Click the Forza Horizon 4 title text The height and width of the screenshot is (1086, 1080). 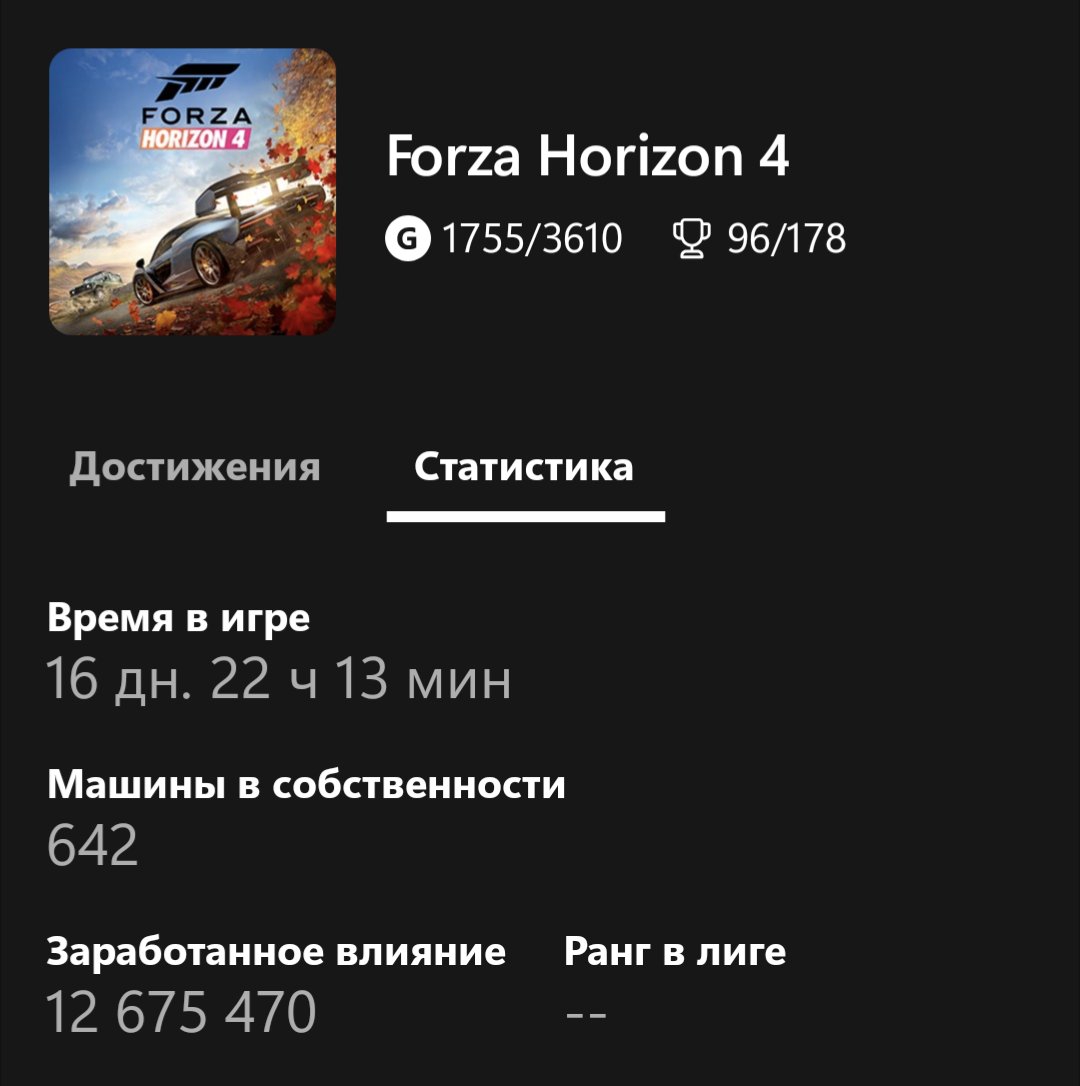587,157
